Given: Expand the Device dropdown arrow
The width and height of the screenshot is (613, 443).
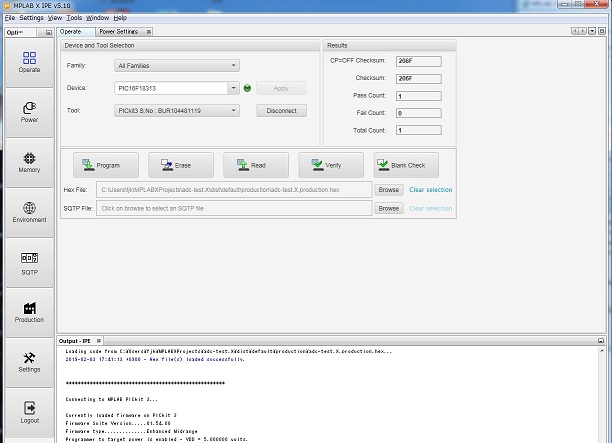Looking at the screenshot, I should 233,88.
